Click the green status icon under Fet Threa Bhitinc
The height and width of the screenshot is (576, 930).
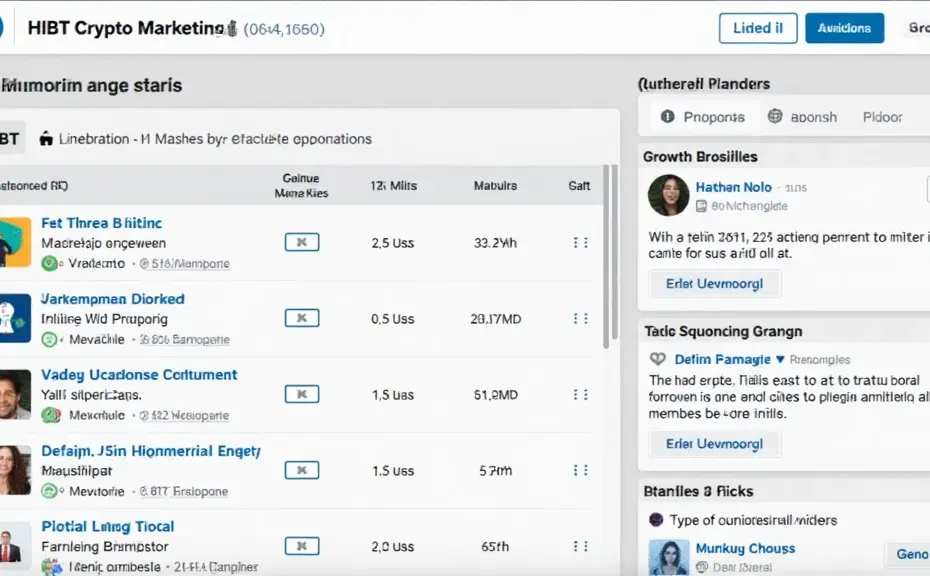50,263
